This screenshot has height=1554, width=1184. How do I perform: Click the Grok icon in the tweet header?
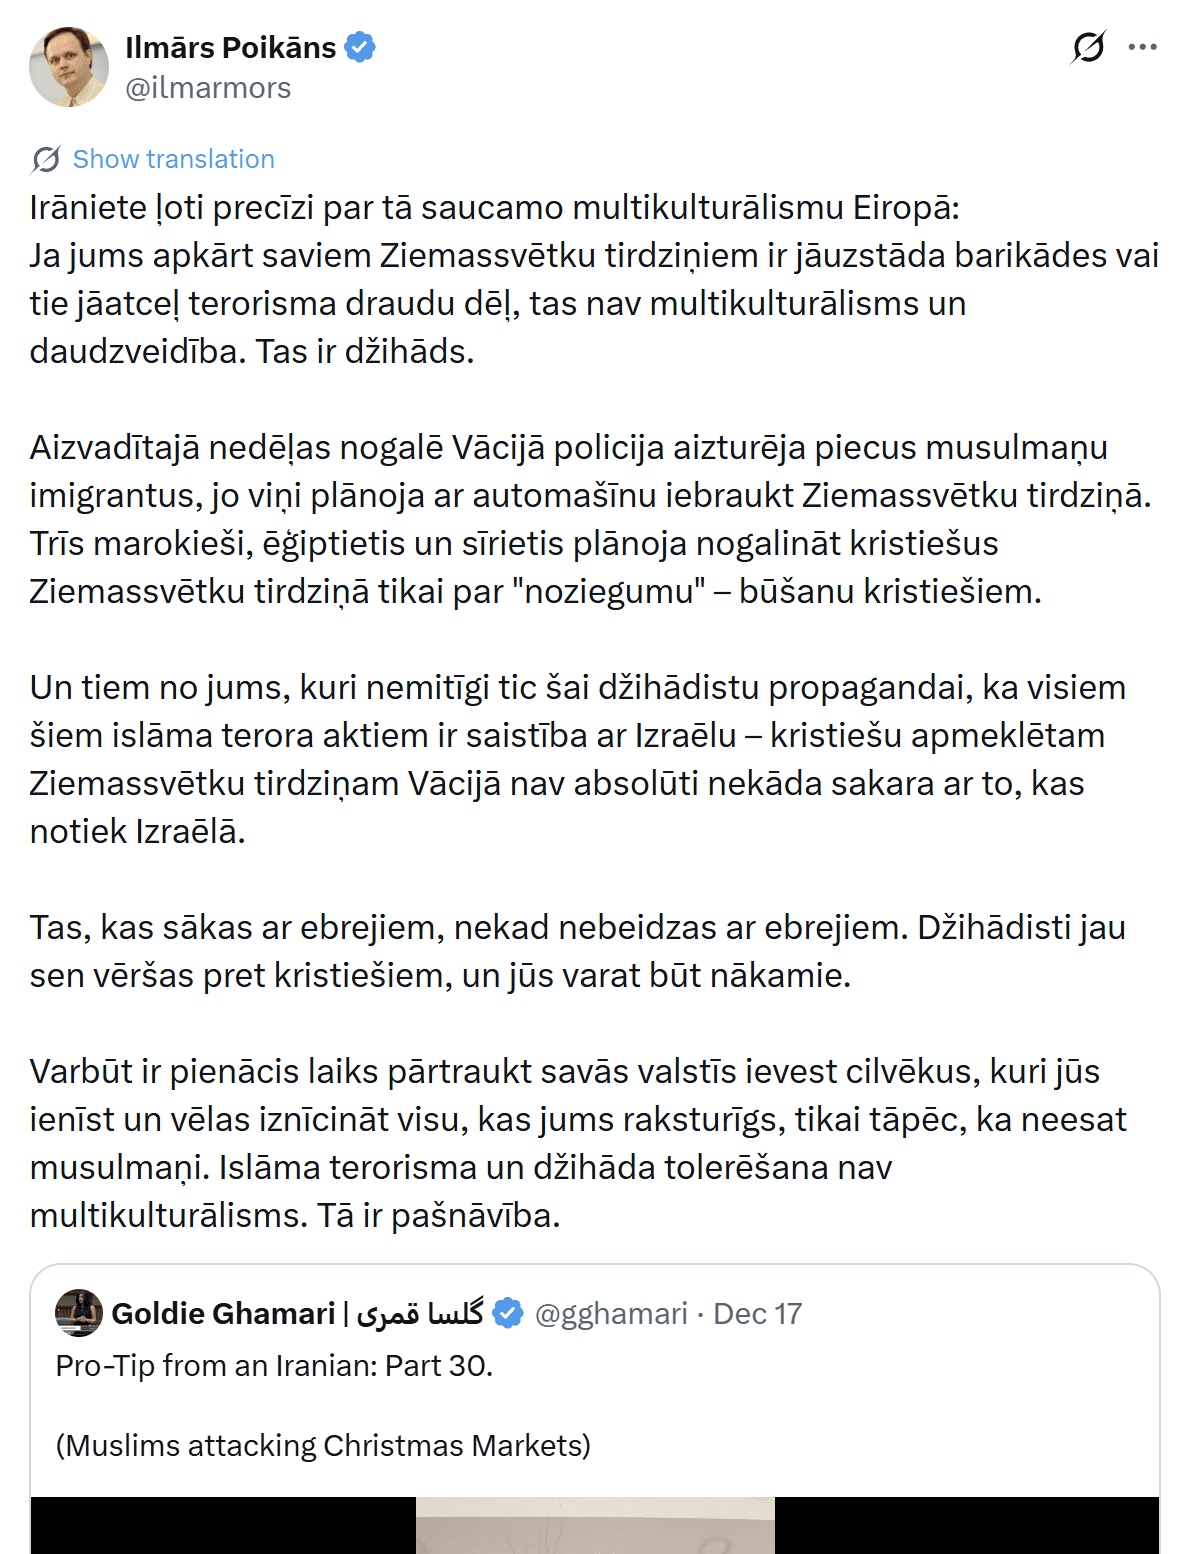click(1088, 47)
